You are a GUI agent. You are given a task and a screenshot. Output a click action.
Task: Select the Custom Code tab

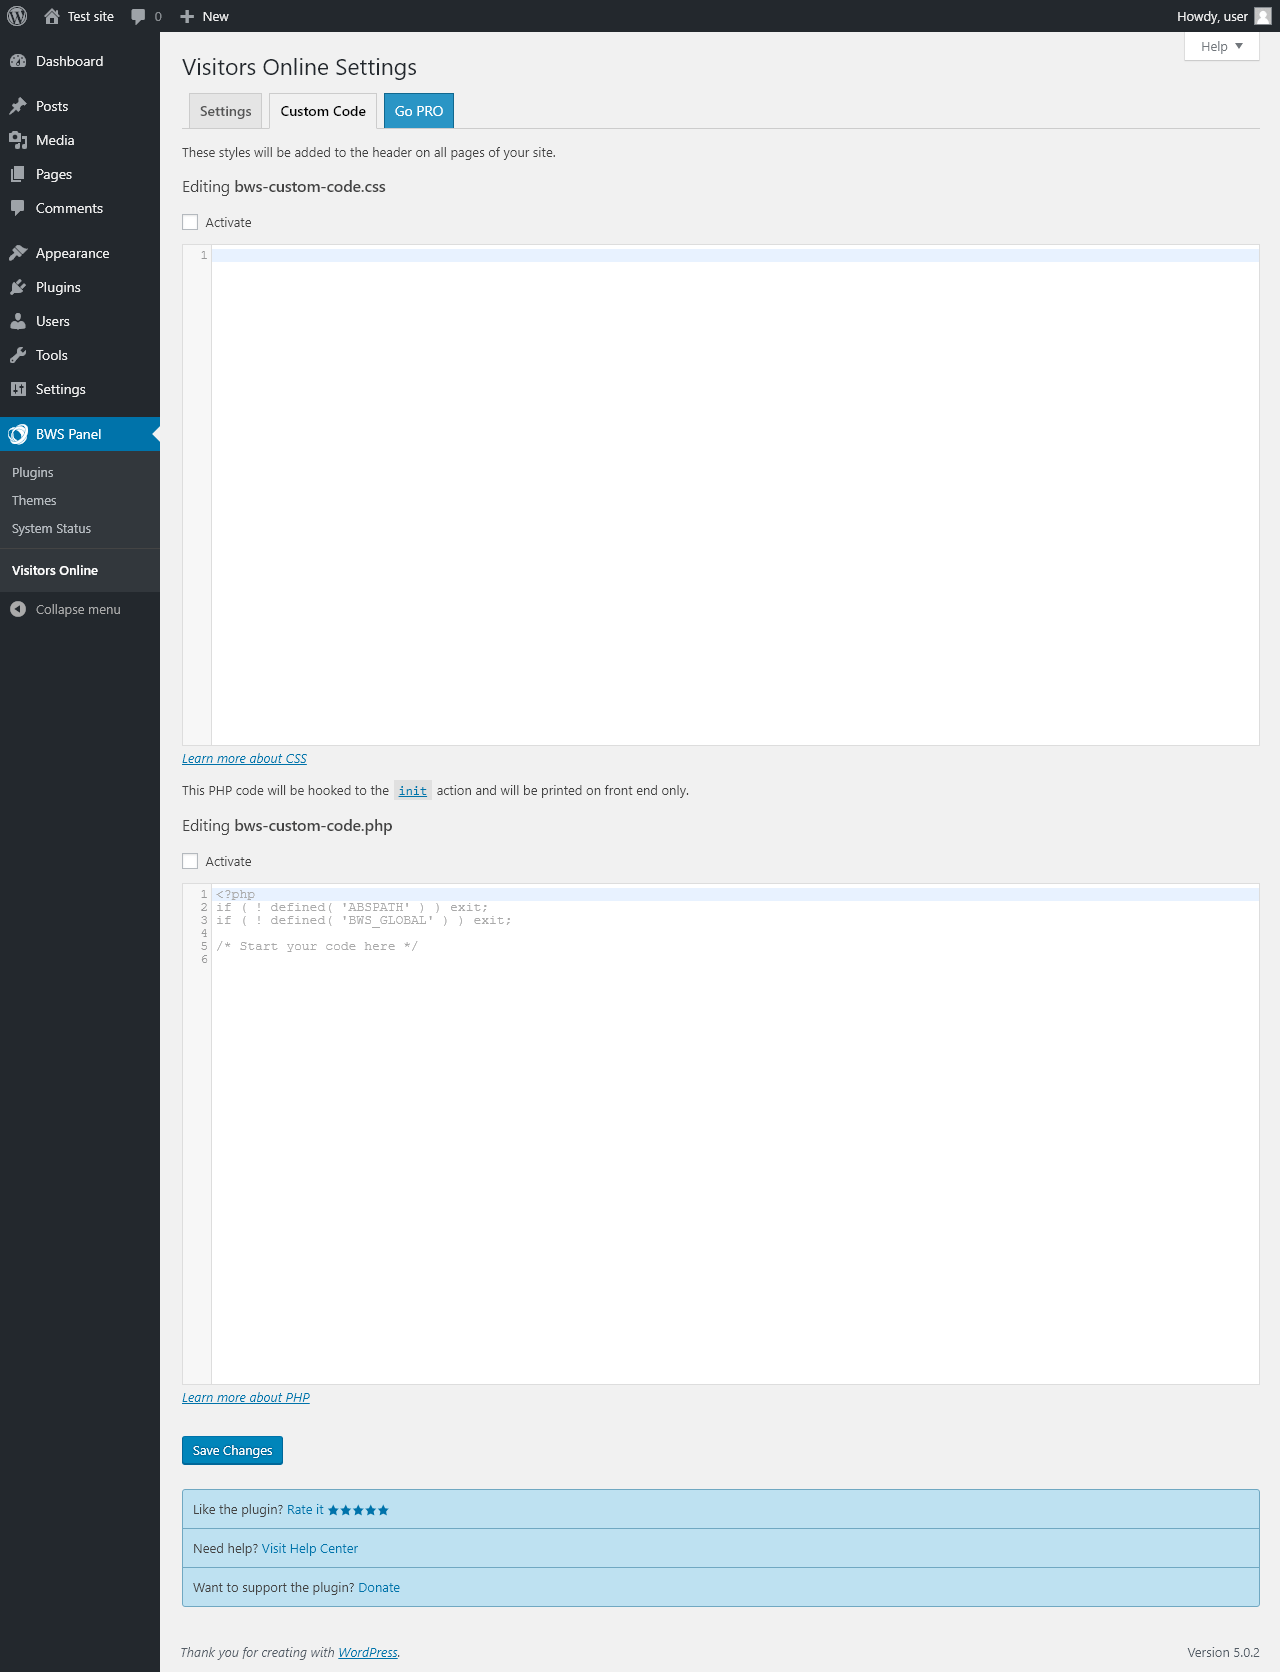(323, 111)
